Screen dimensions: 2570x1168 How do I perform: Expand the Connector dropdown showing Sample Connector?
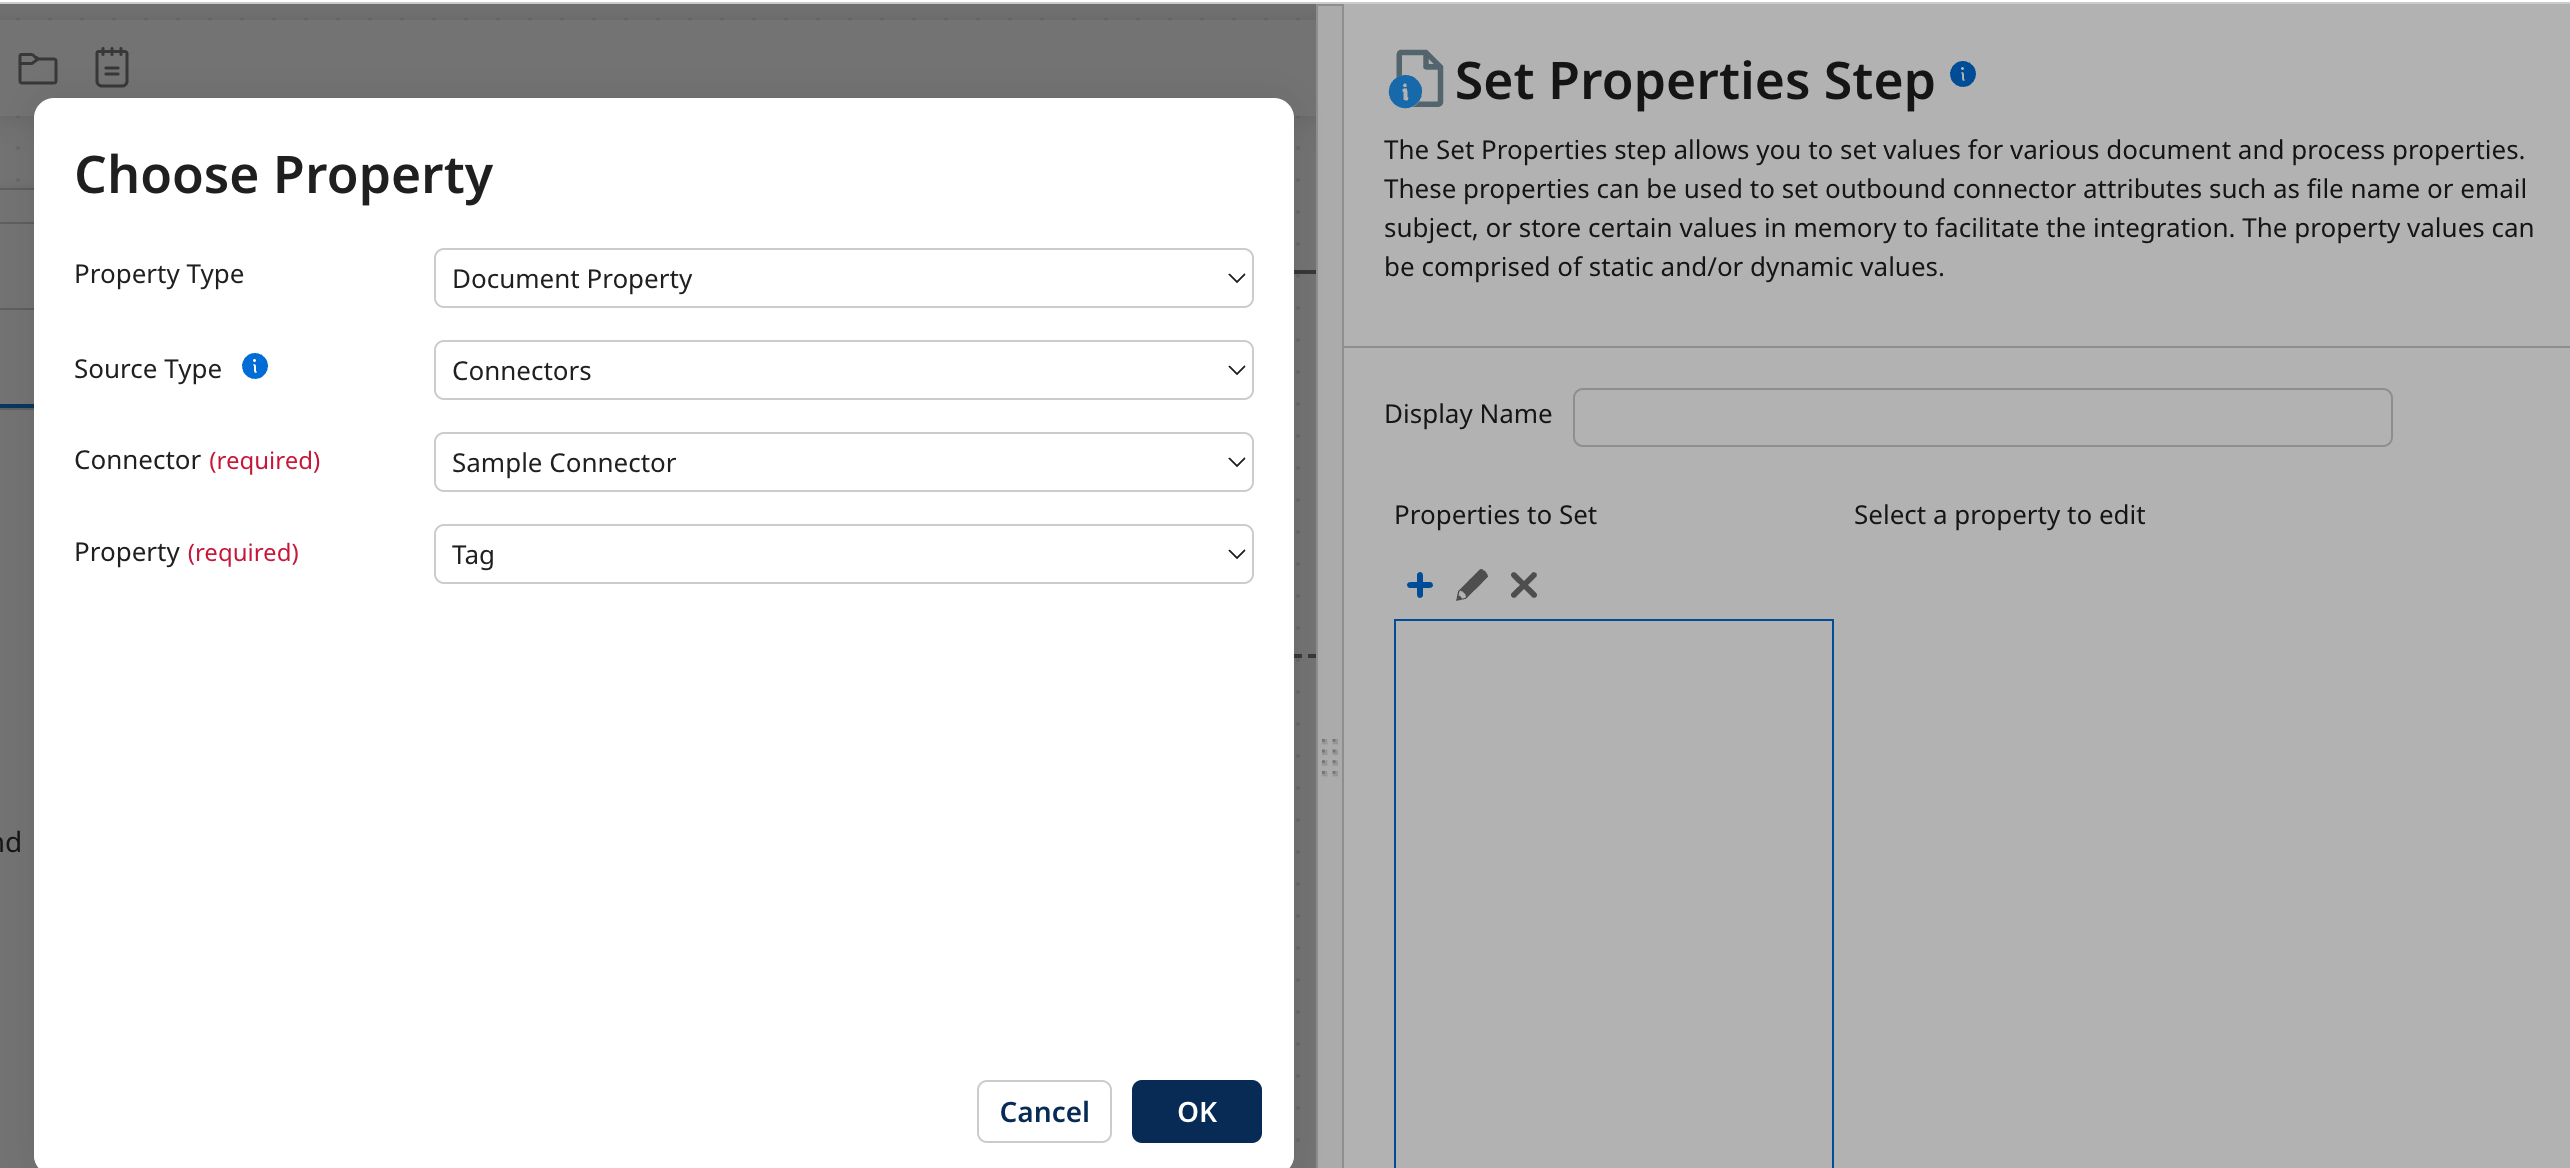point(843,462)
